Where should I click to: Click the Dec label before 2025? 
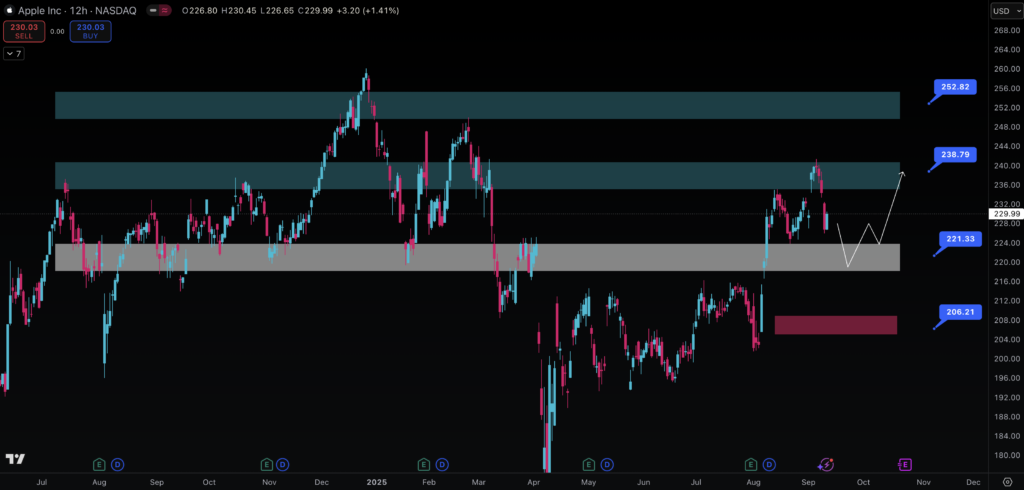[321, 482]
